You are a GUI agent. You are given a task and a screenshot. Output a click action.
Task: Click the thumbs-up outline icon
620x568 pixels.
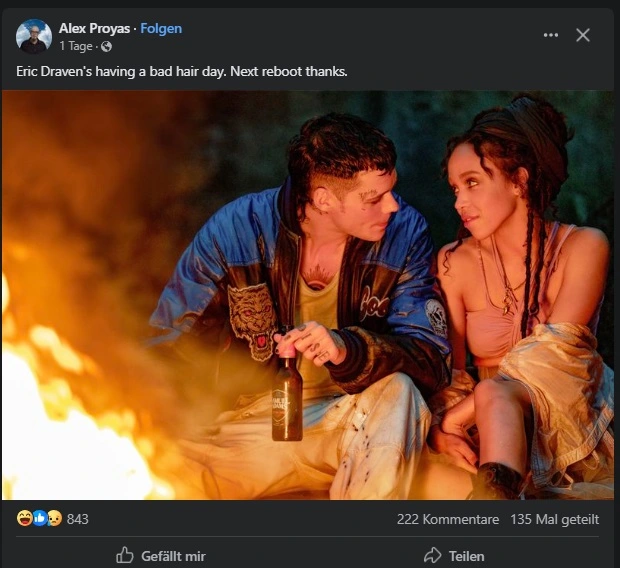(125, 555)
